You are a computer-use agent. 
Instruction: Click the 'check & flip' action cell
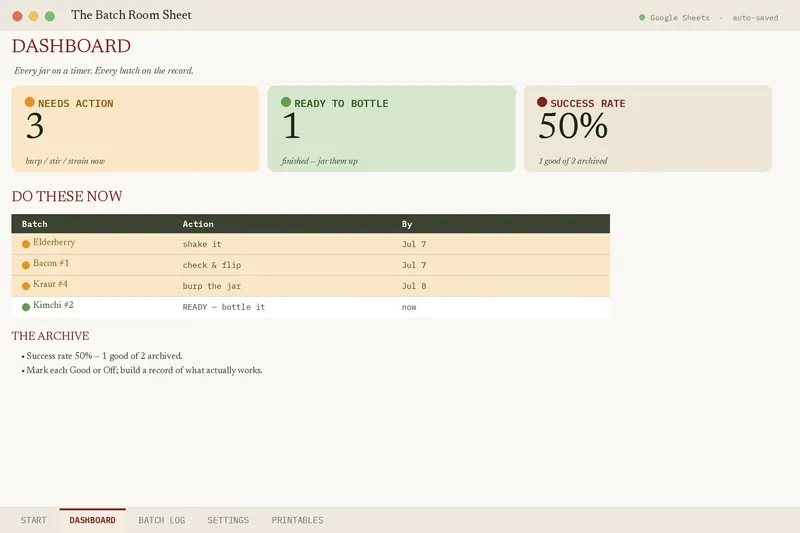[212, 265]
